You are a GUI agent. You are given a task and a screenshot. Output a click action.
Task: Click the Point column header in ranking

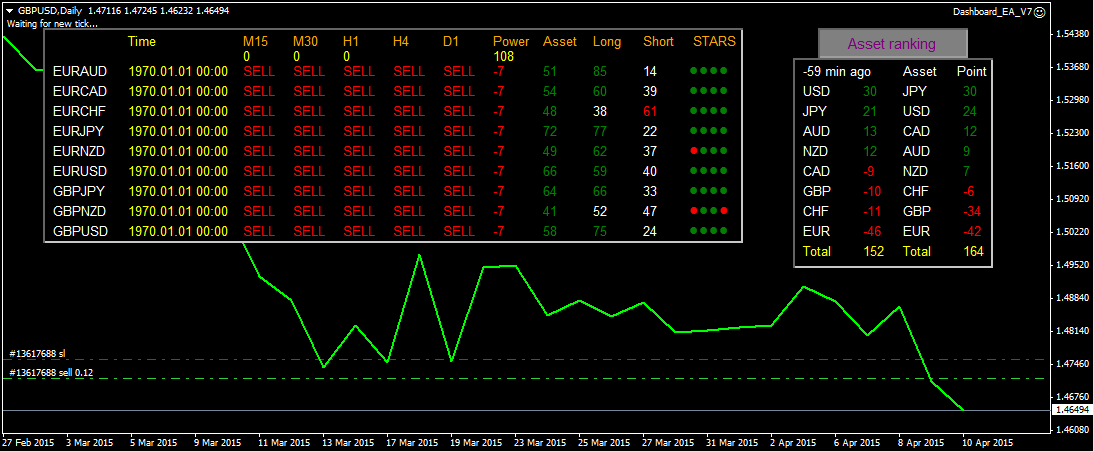(x=971, y=71)
